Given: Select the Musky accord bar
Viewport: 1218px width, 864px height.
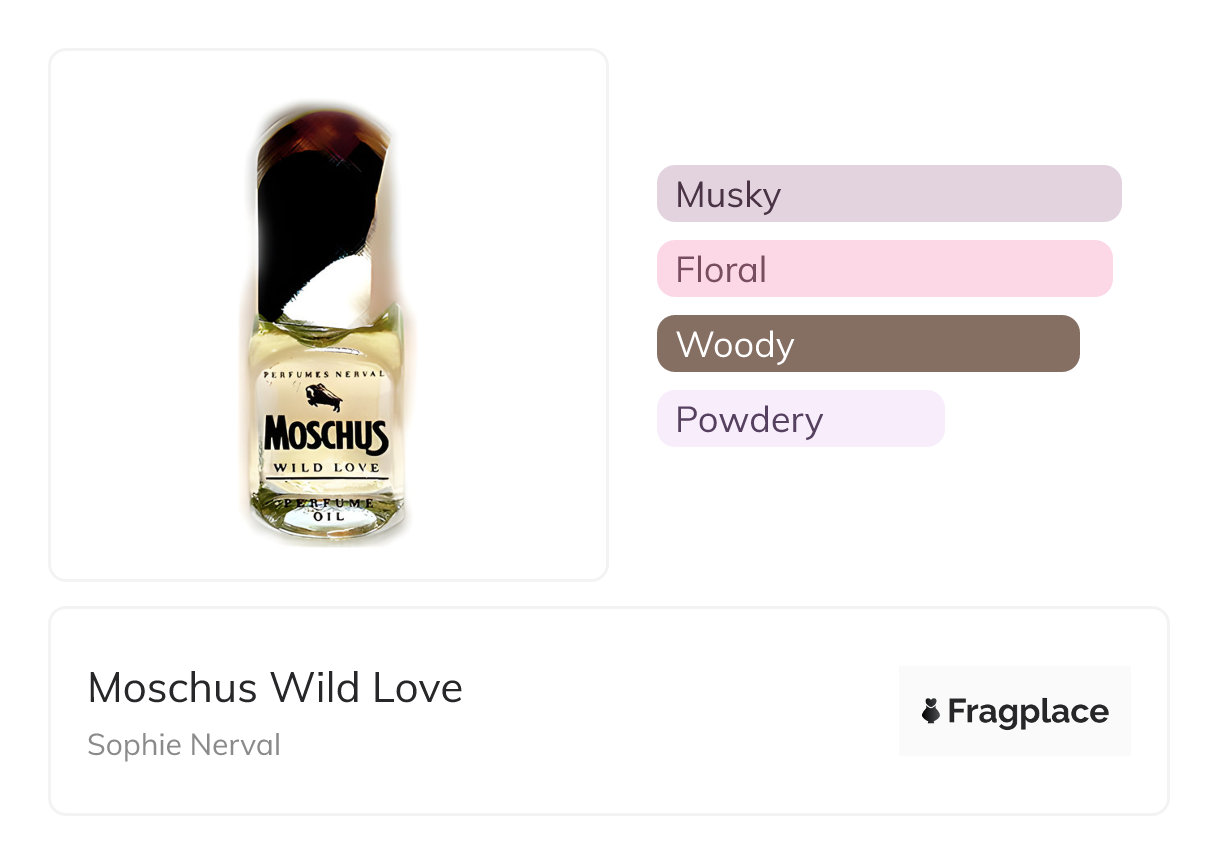Looking at the screenshot, I should pyautogui.click(x=888, y=193).
